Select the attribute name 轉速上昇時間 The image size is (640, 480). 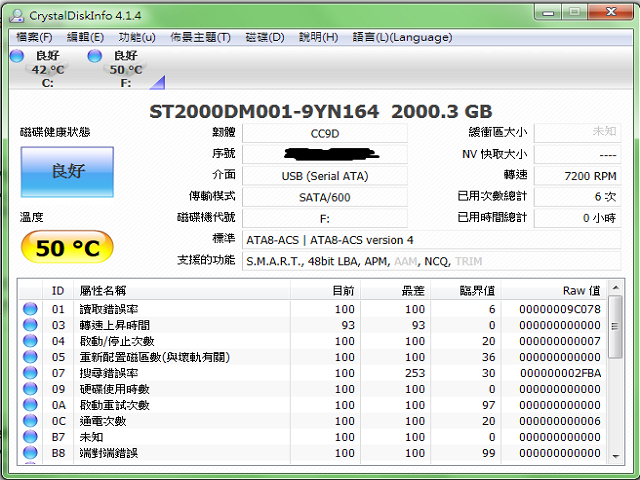115,325
